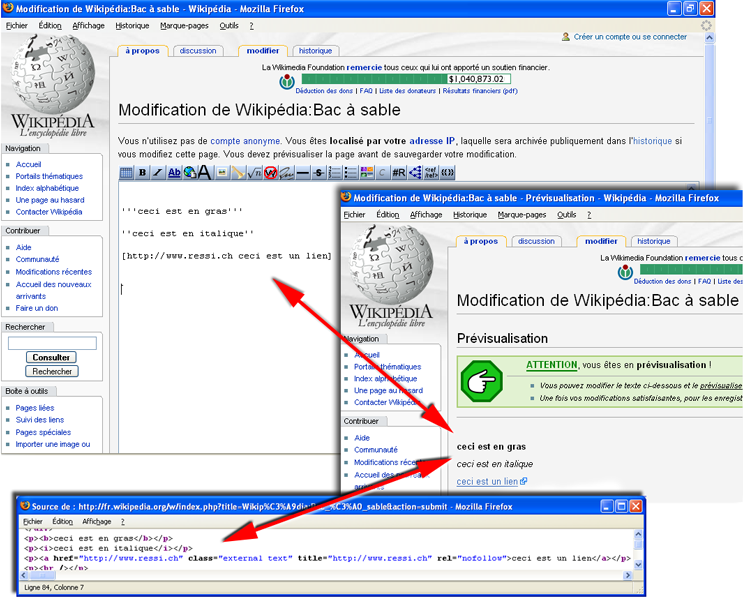The height and width of the screenshot is (600, 743).
Task: Insert image gallery with the four-tile icon
Action: pos(367,173)
